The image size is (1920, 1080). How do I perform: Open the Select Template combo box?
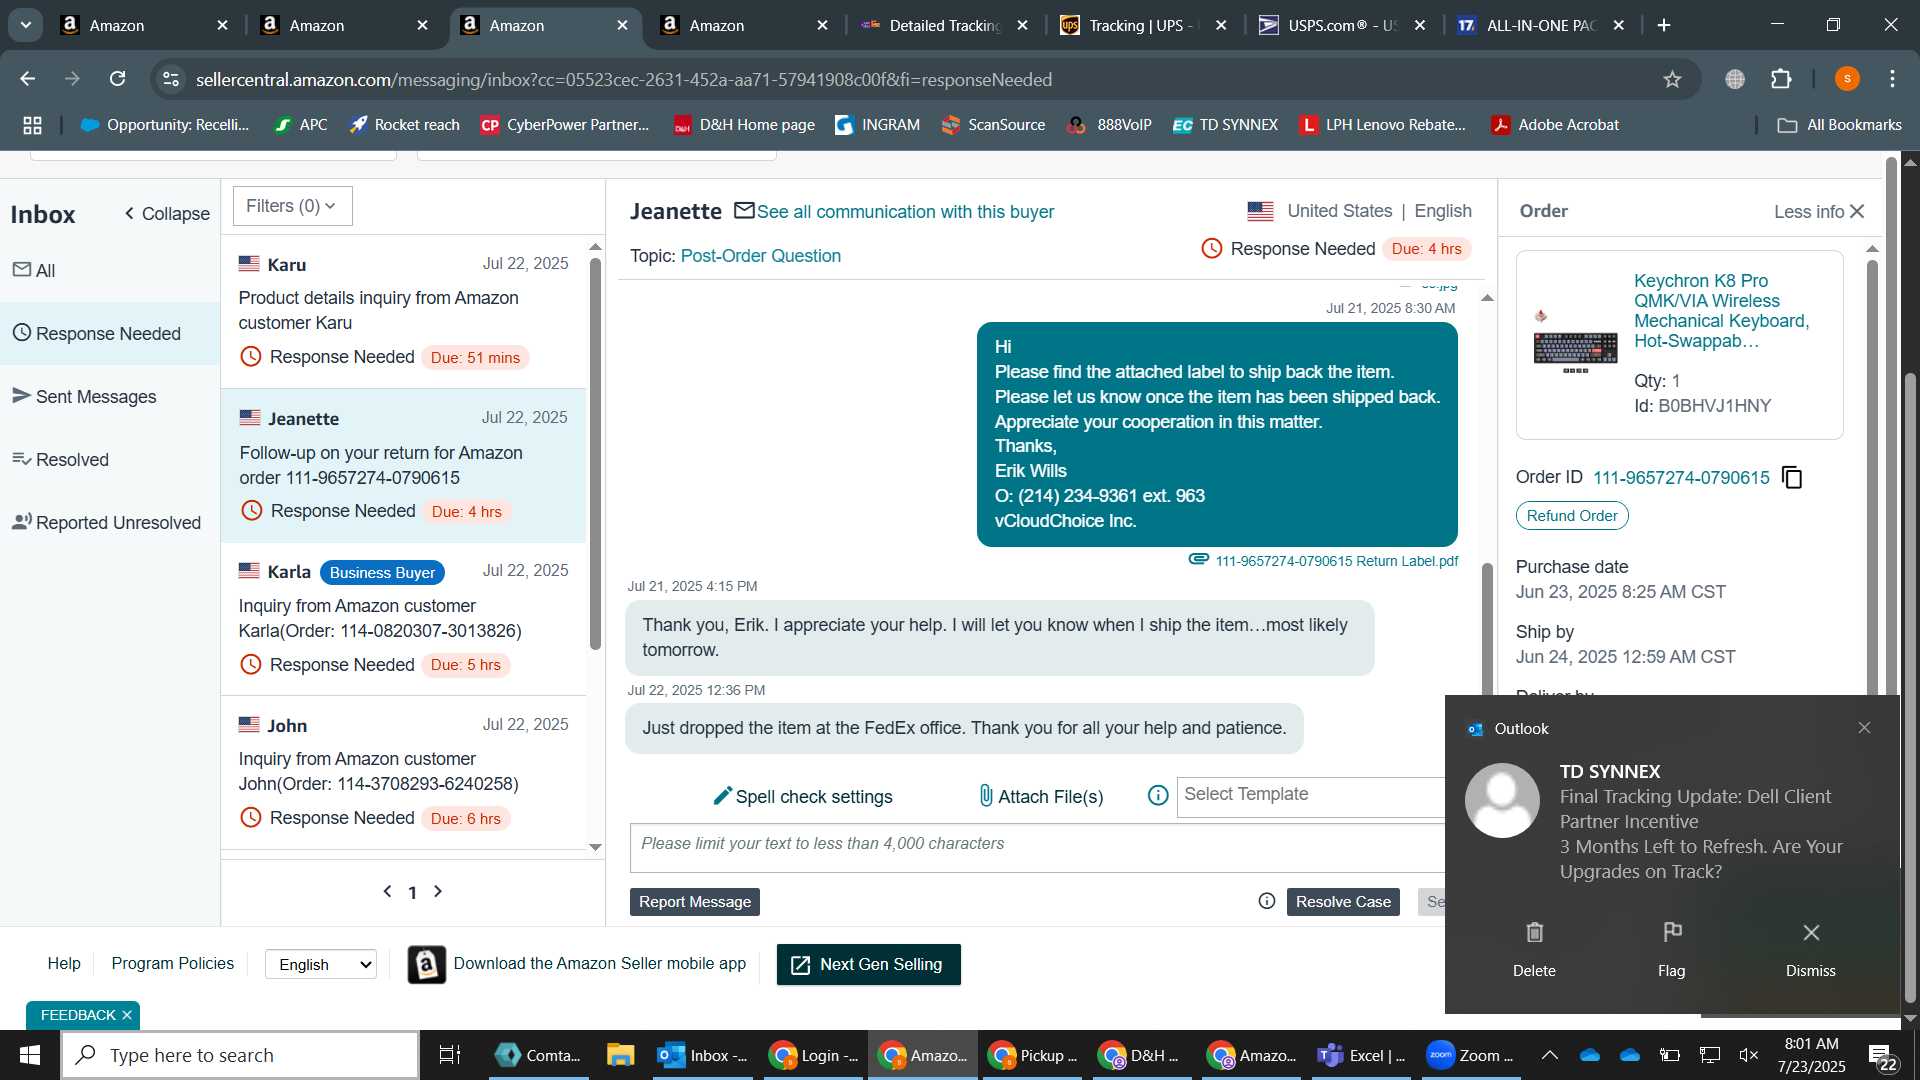tap(1310, 795)
